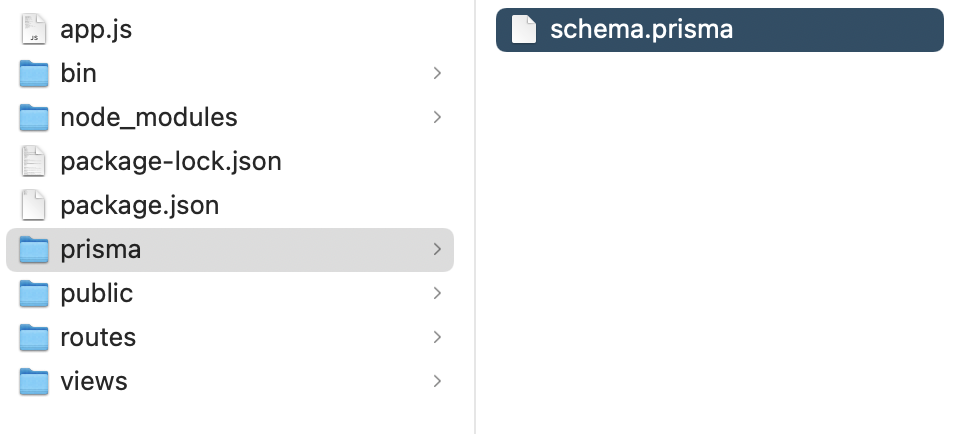Expand the node_modules folder chevron
This screenshot has height=434, width=956.
437,117
